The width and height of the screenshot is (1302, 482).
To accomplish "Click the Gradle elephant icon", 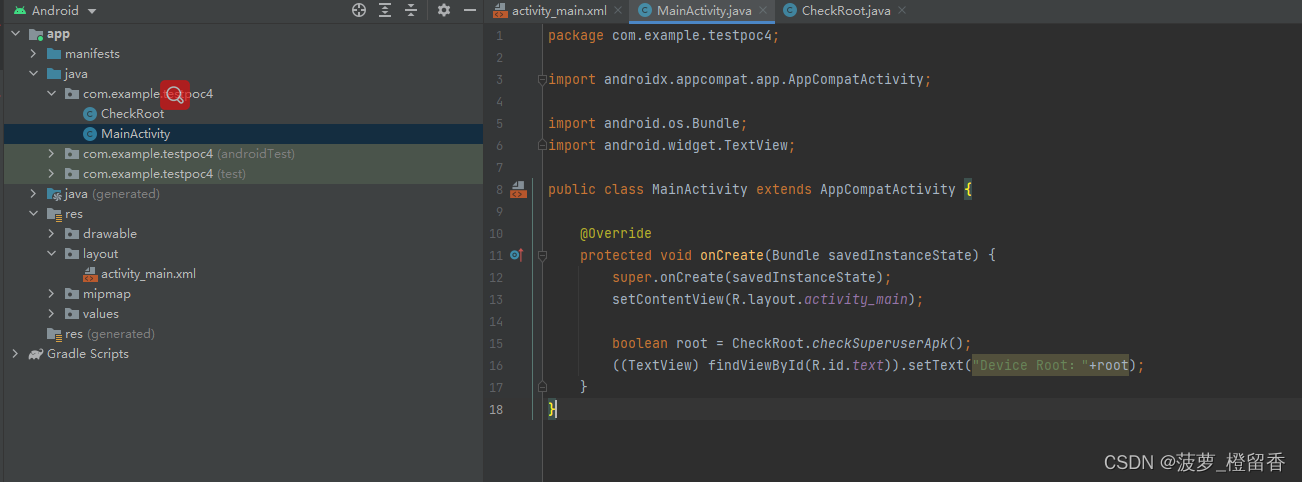I will [x=36, y=354].
